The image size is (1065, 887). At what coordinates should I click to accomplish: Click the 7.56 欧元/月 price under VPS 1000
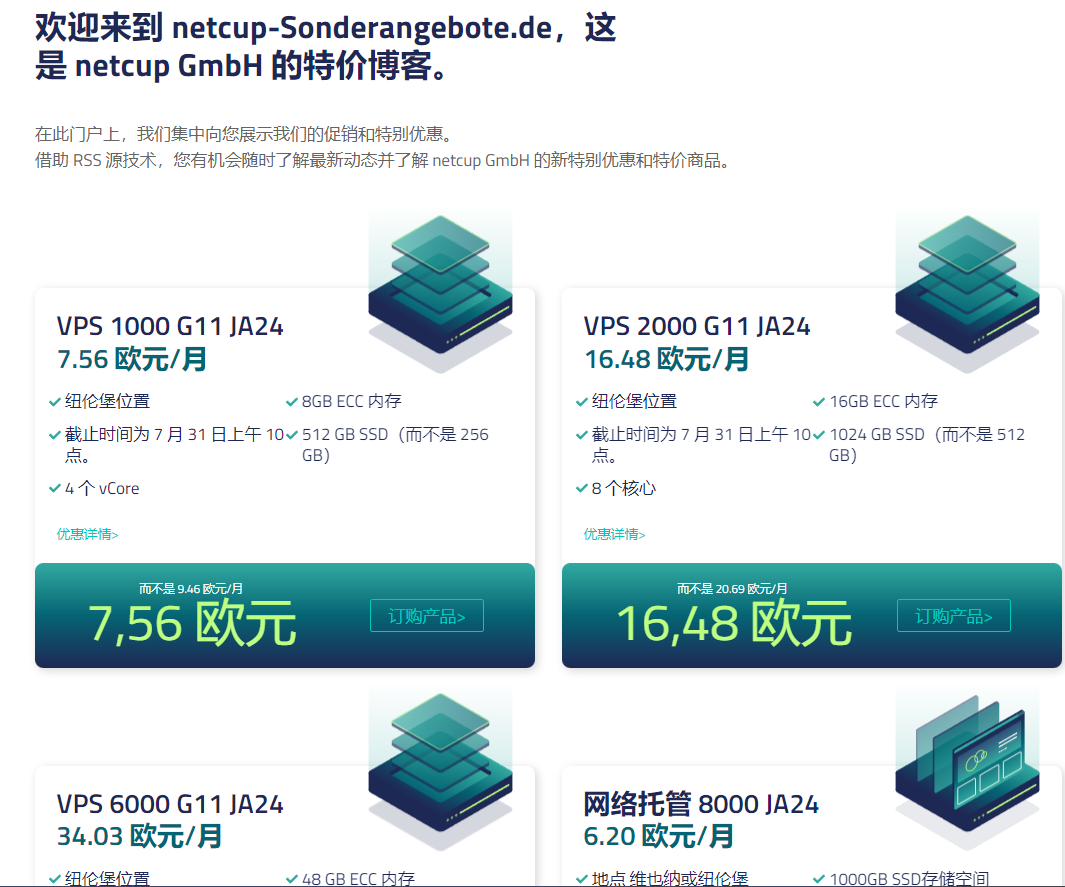click(132, 359)
